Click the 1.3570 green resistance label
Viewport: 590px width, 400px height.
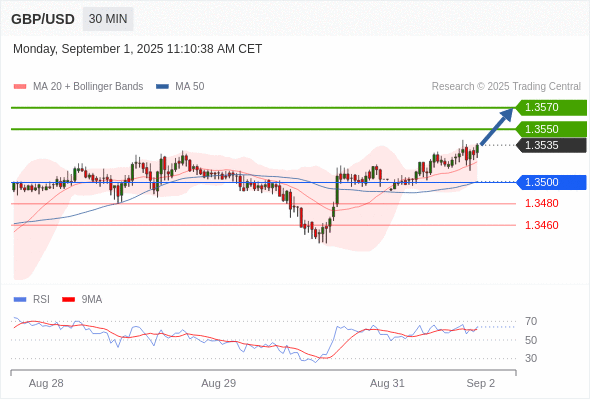[551, 108]
